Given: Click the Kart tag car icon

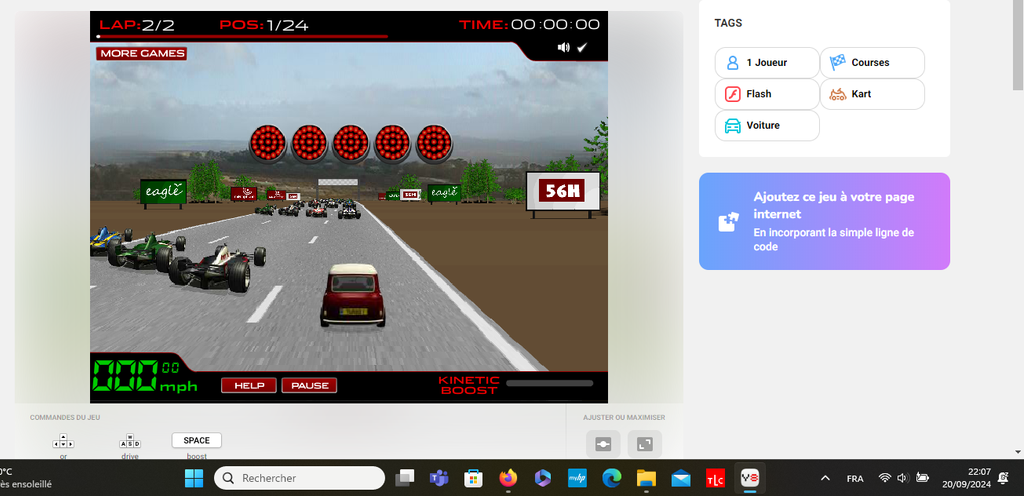Looking at the screenshot, I should (x=838, y=94).
